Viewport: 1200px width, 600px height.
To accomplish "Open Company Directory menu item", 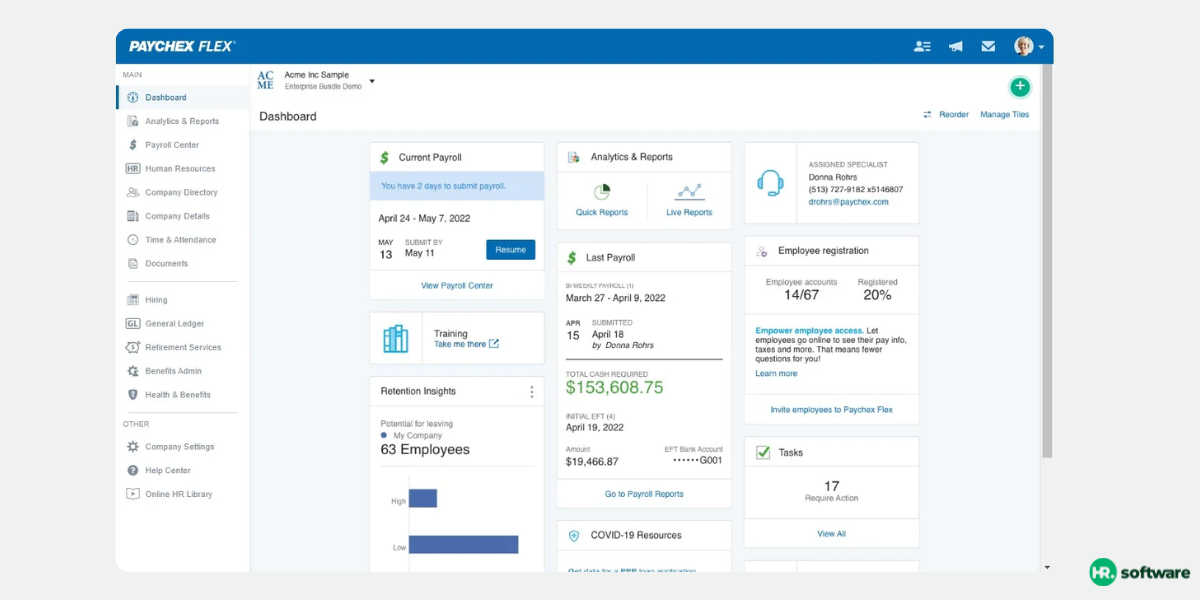I will point(182,192).
